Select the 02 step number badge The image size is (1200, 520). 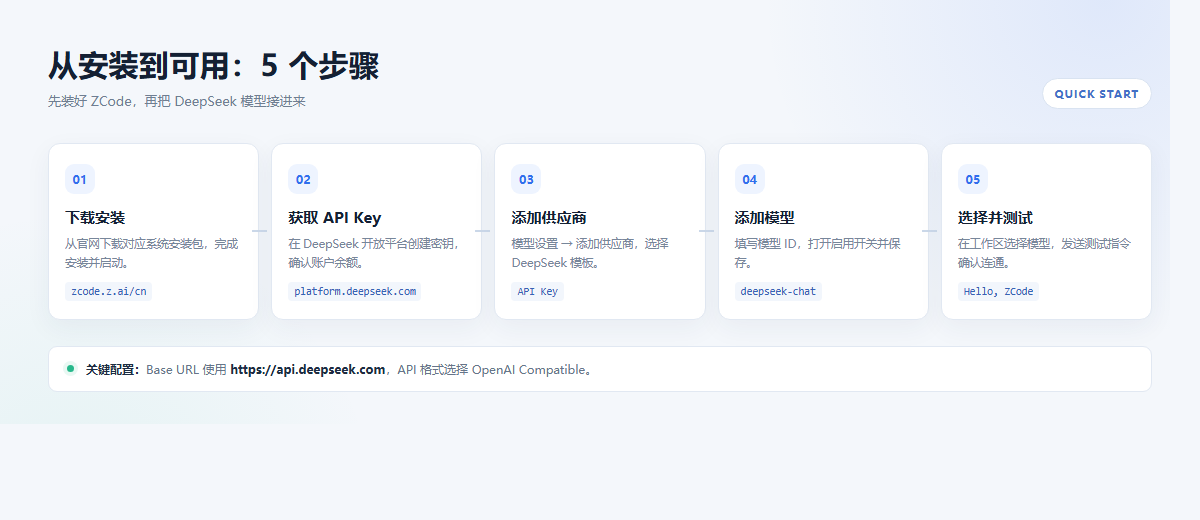click(303, 180)
